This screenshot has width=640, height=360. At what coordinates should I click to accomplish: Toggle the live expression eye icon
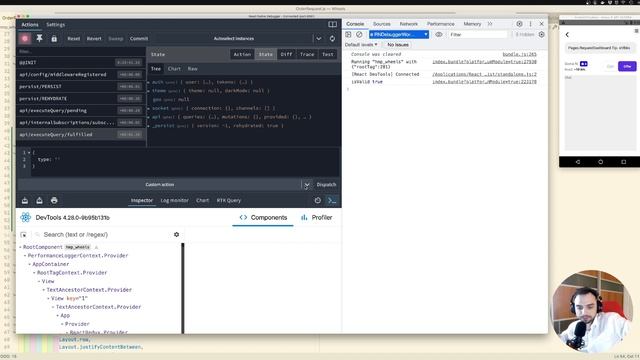pos(439,35)
